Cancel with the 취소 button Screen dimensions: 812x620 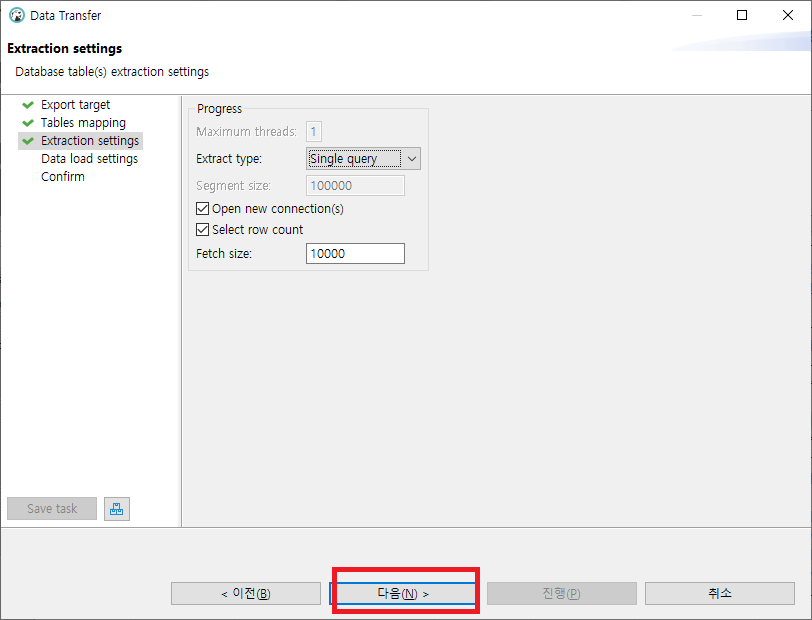(x=719, y=594)
